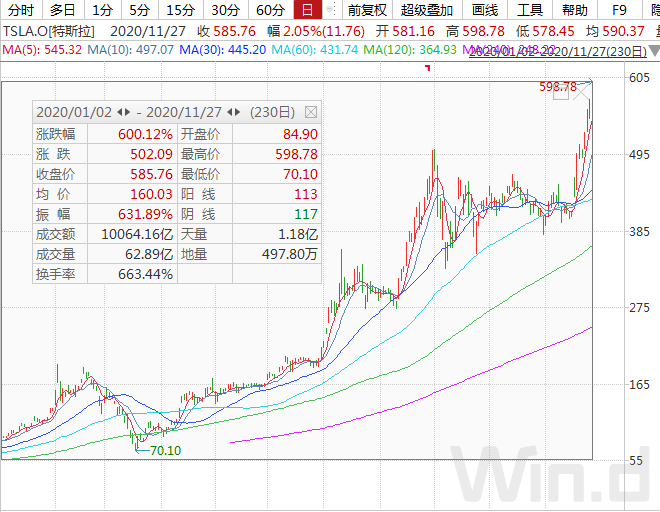
Task: Select the 1分 one-minute period
Action: [x=102, y=10]
